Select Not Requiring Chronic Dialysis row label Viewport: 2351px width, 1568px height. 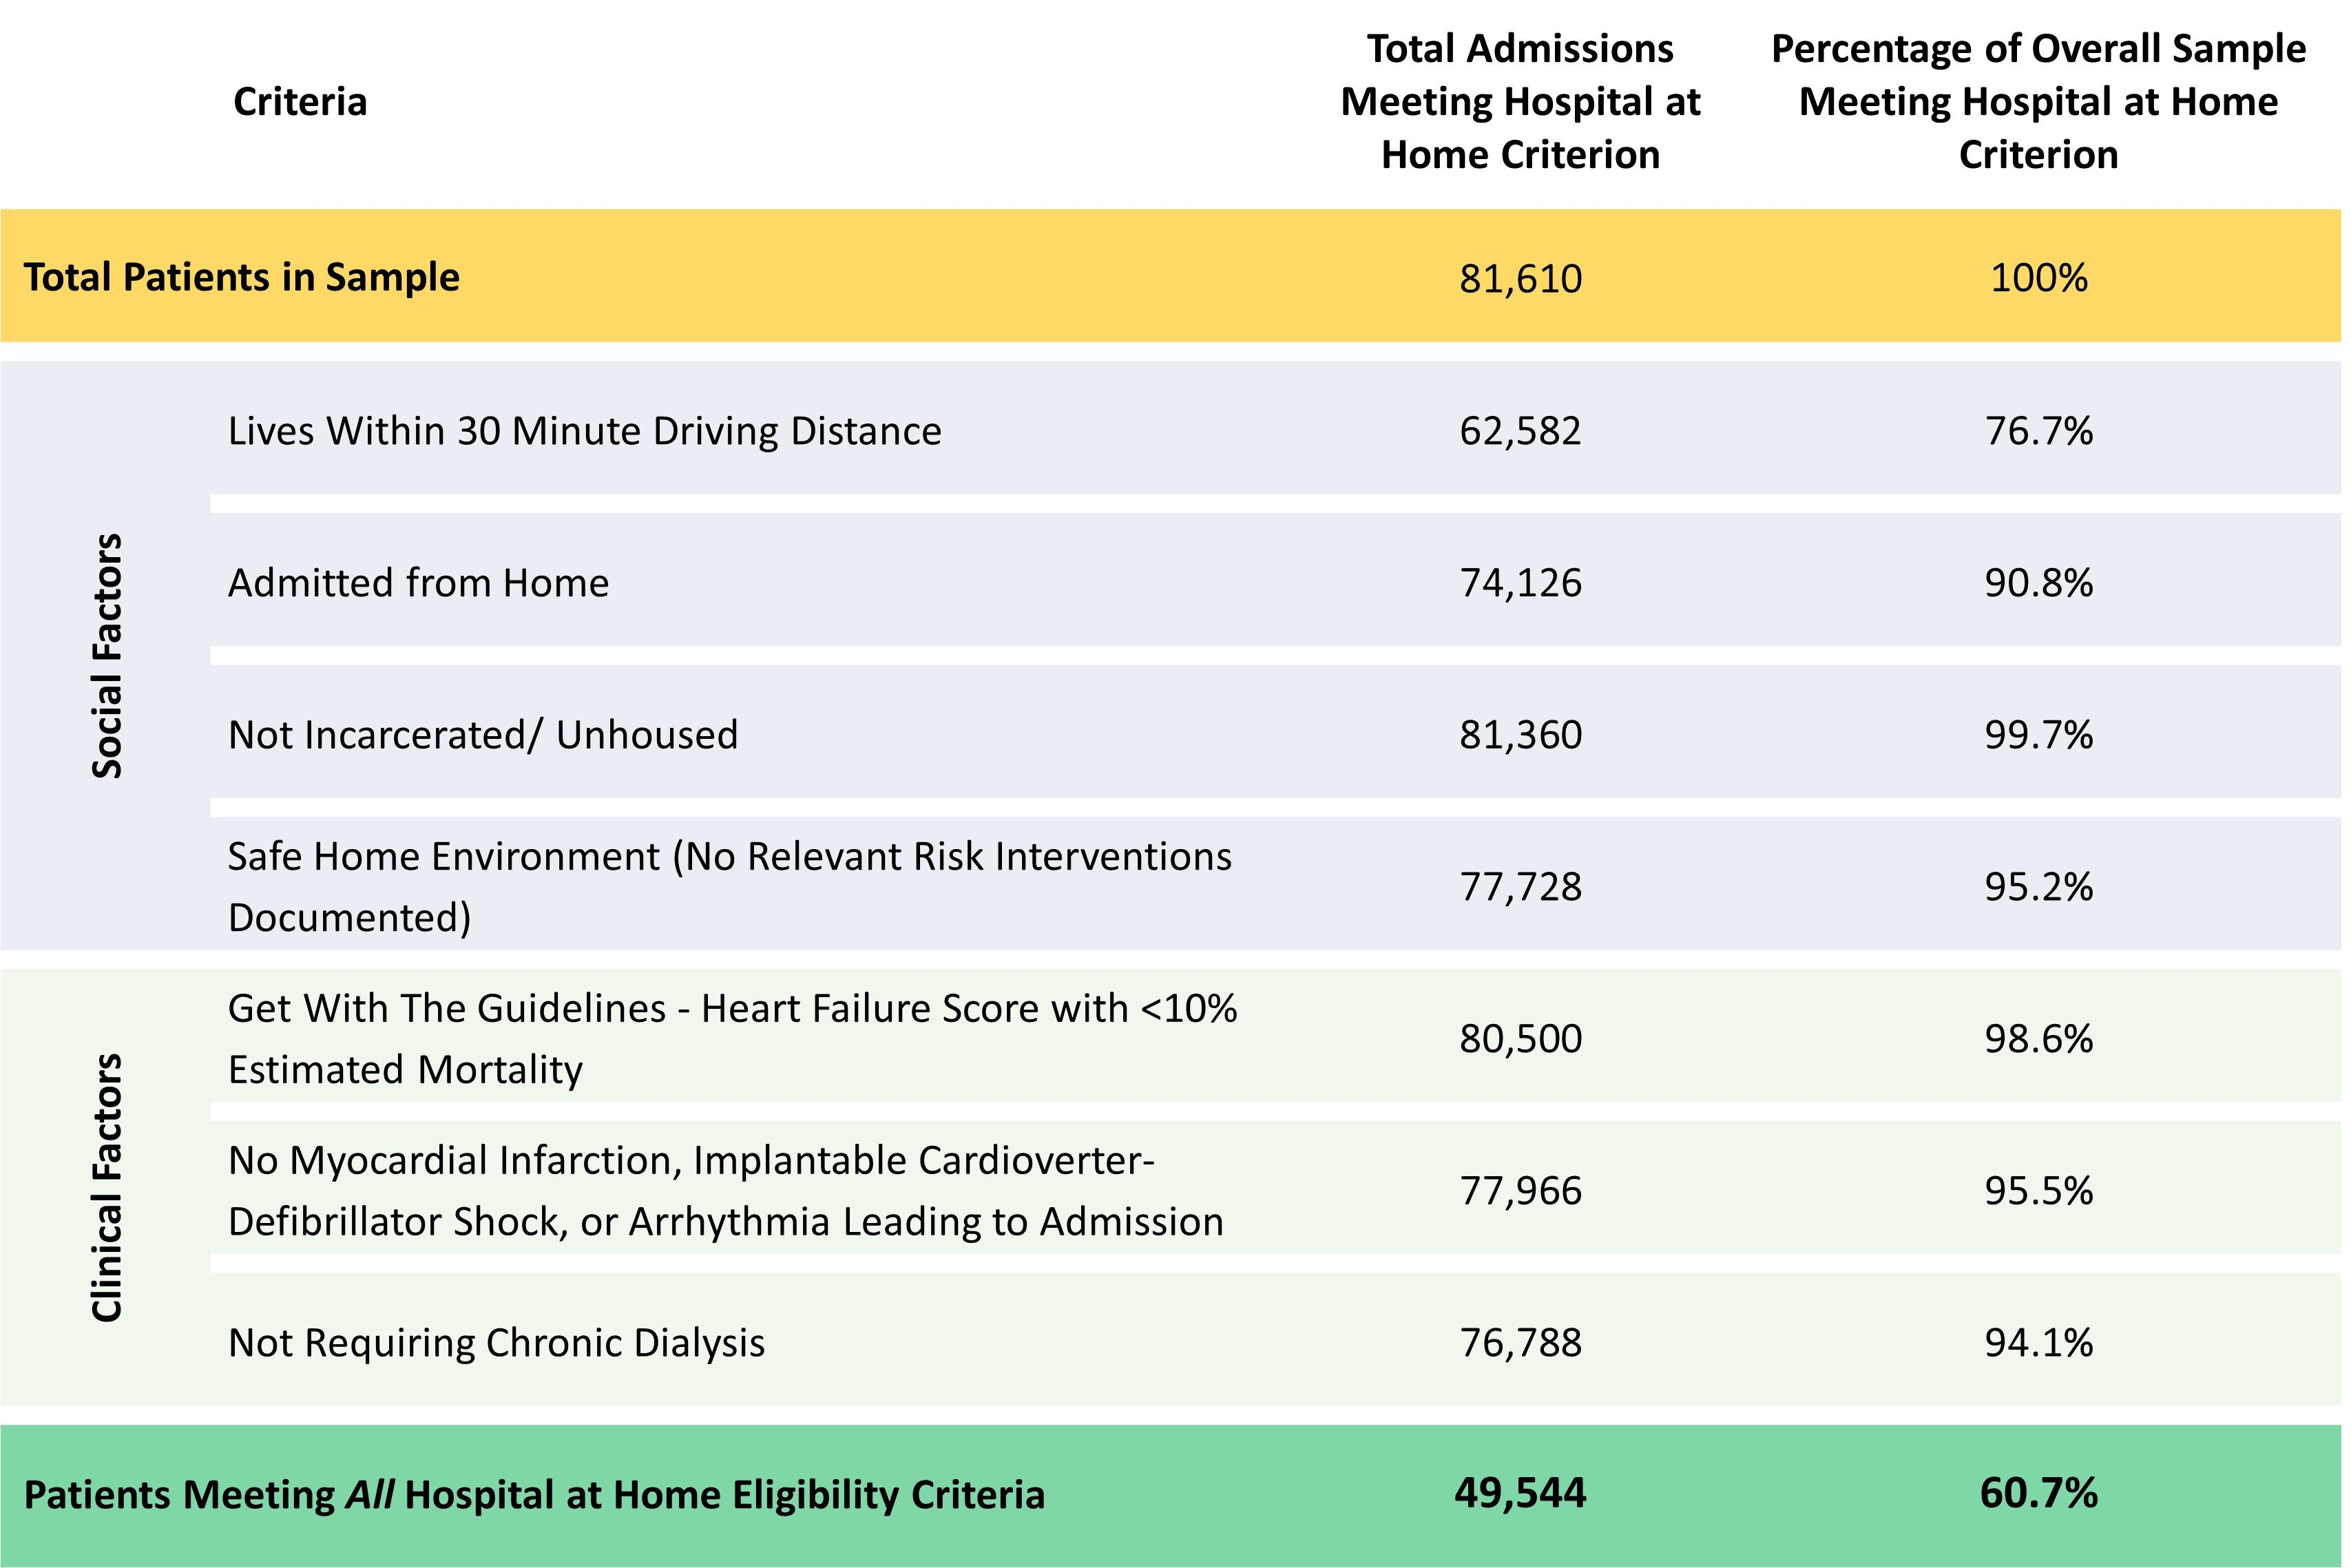coord(496,1342)
